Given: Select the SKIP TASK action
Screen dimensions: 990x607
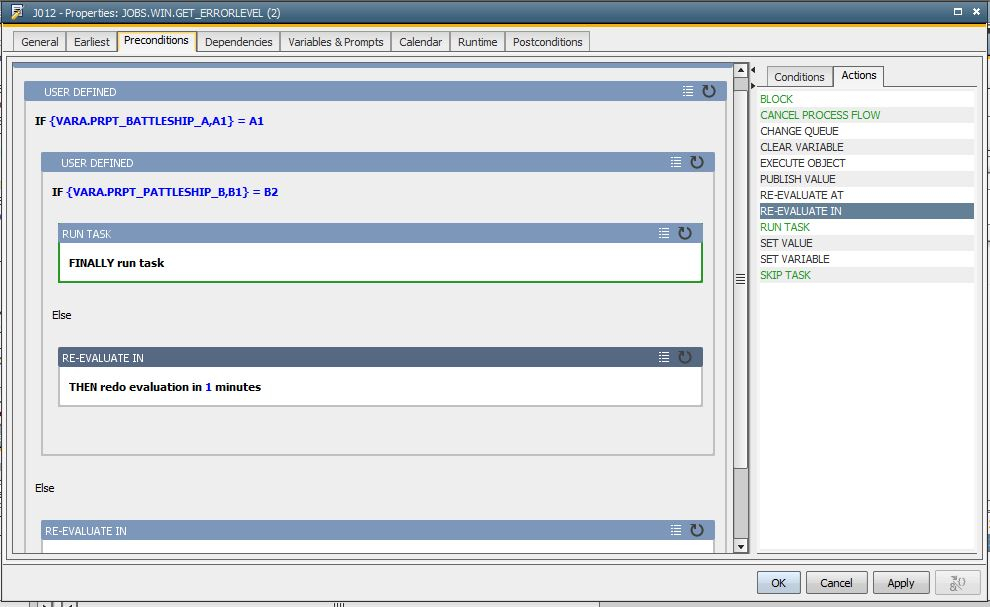Looking at the screenshot, I should pyautogui.click(x=786, y=275).
